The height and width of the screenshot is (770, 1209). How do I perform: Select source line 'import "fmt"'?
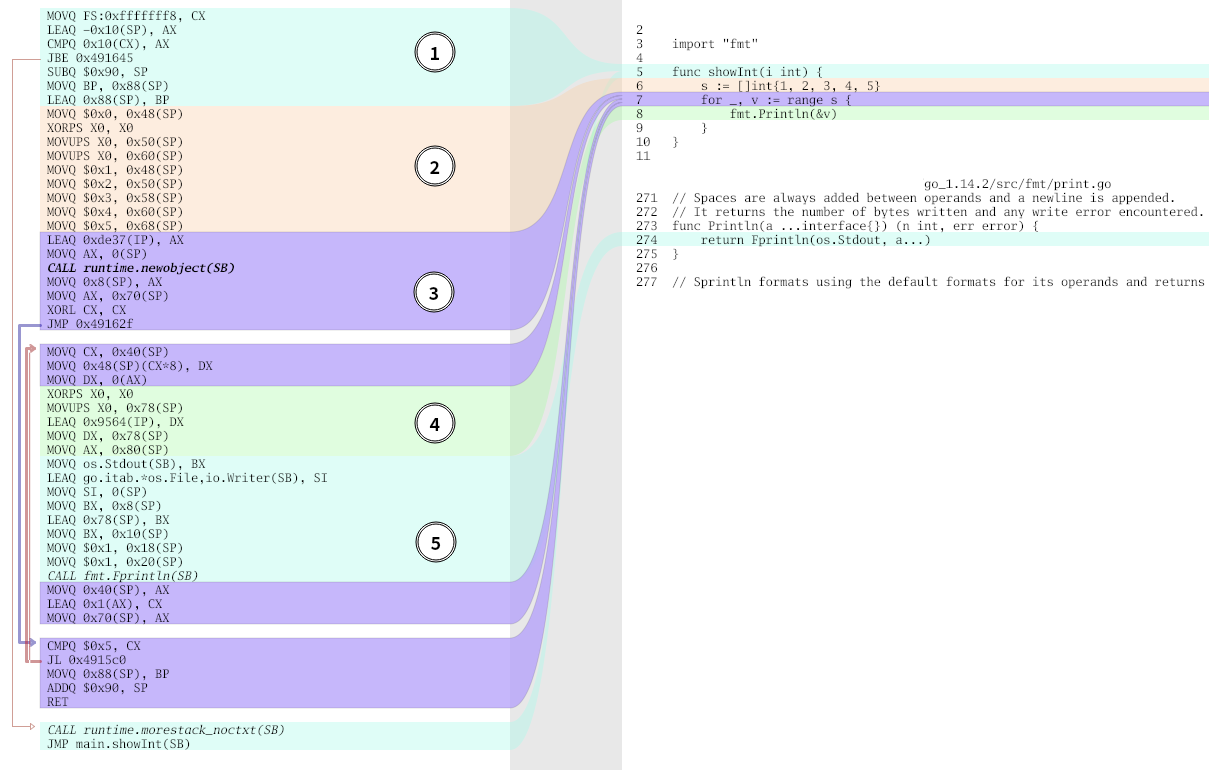pos(715,44)
